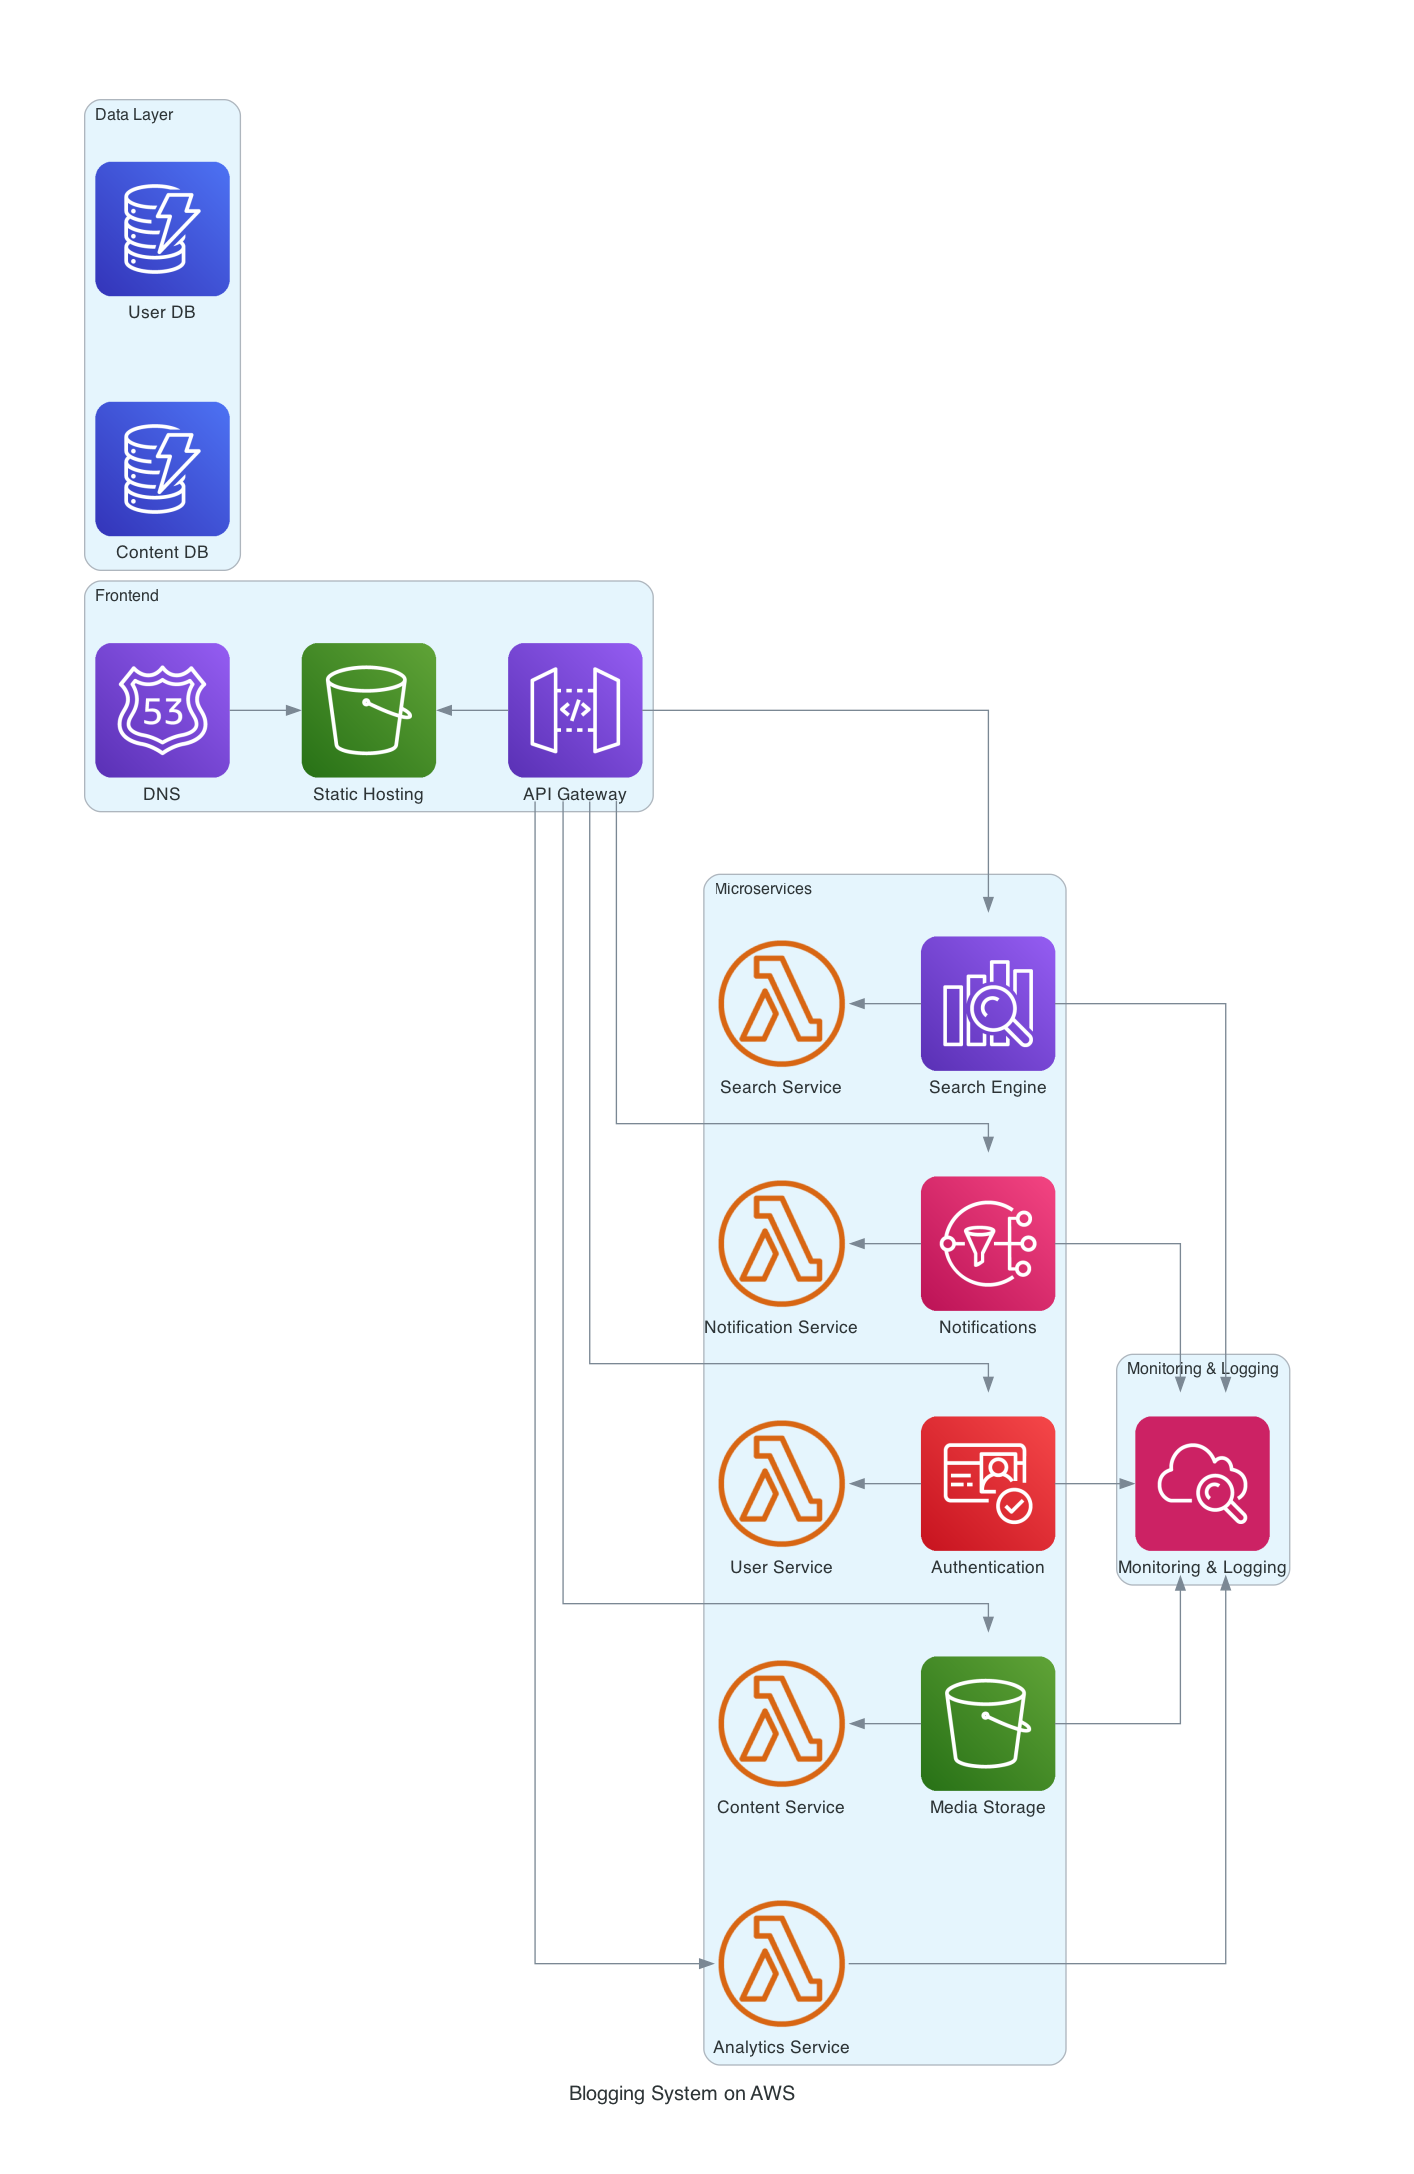Select the Search Service Lambda icon
Image resolution: width=1414 pixels, height=2174 pixels.
click(x=781, y=1003)
